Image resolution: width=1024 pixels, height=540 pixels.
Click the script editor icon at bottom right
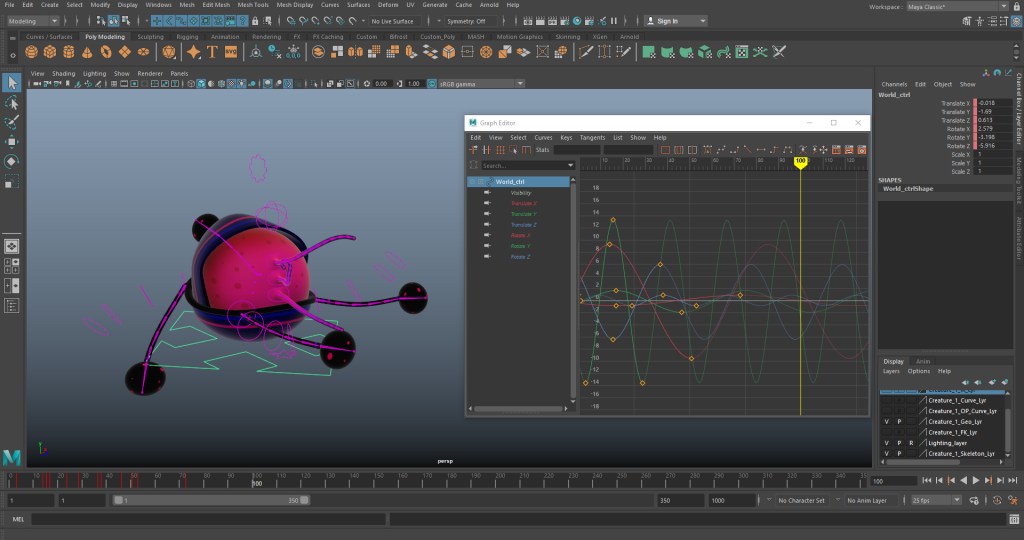tap(1013, 519)
